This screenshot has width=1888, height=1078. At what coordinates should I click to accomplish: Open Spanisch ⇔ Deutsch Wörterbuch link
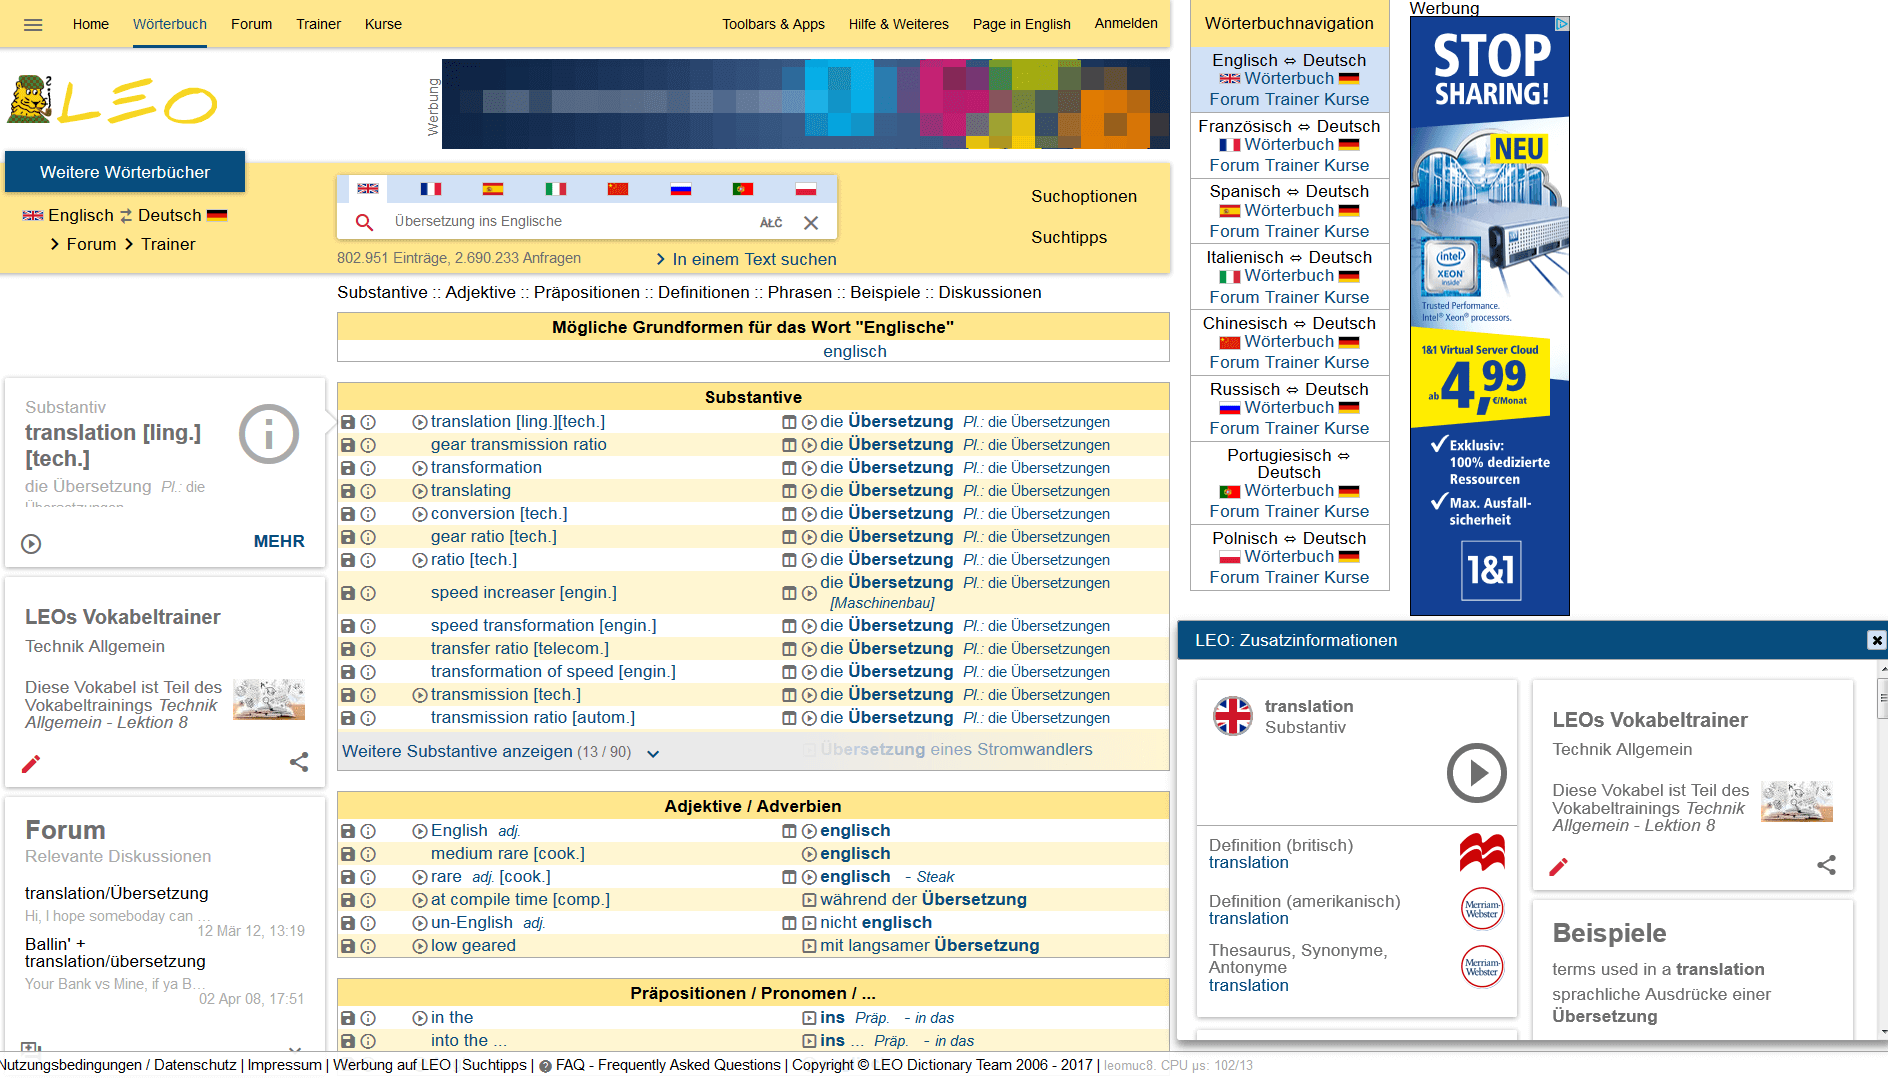pyautogui.click(x=1289, y=211)
